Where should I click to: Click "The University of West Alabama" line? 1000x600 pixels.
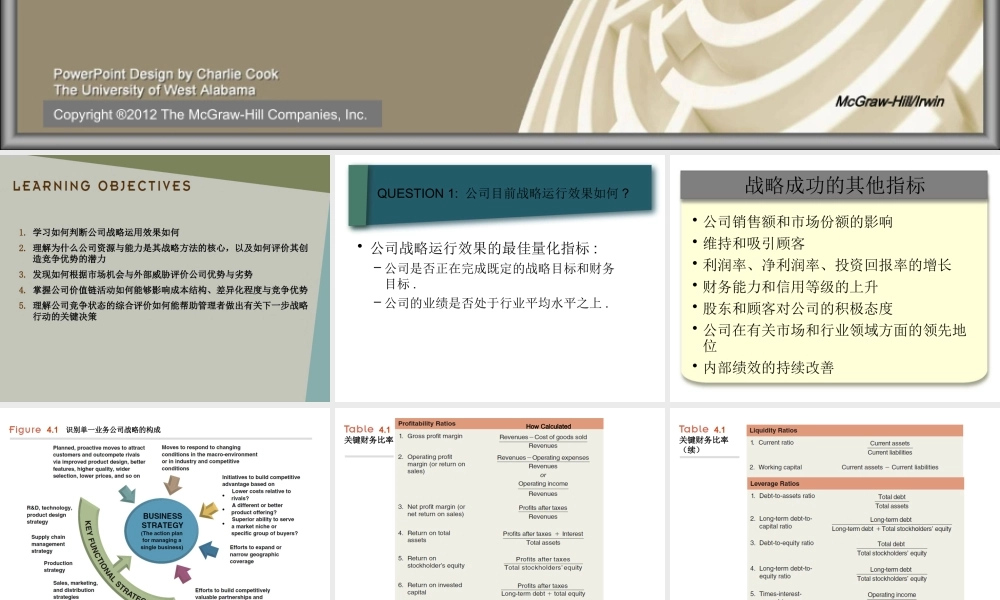[x=154, y=90]
